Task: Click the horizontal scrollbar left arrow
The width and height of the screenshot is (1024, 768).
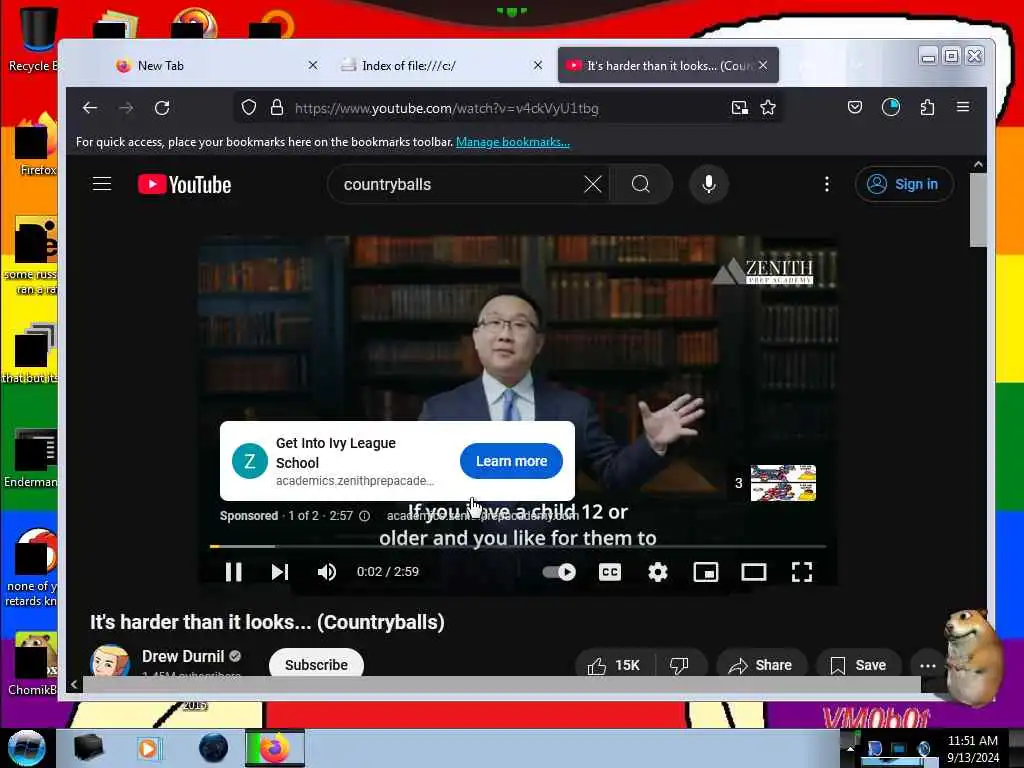Action: 74,684
